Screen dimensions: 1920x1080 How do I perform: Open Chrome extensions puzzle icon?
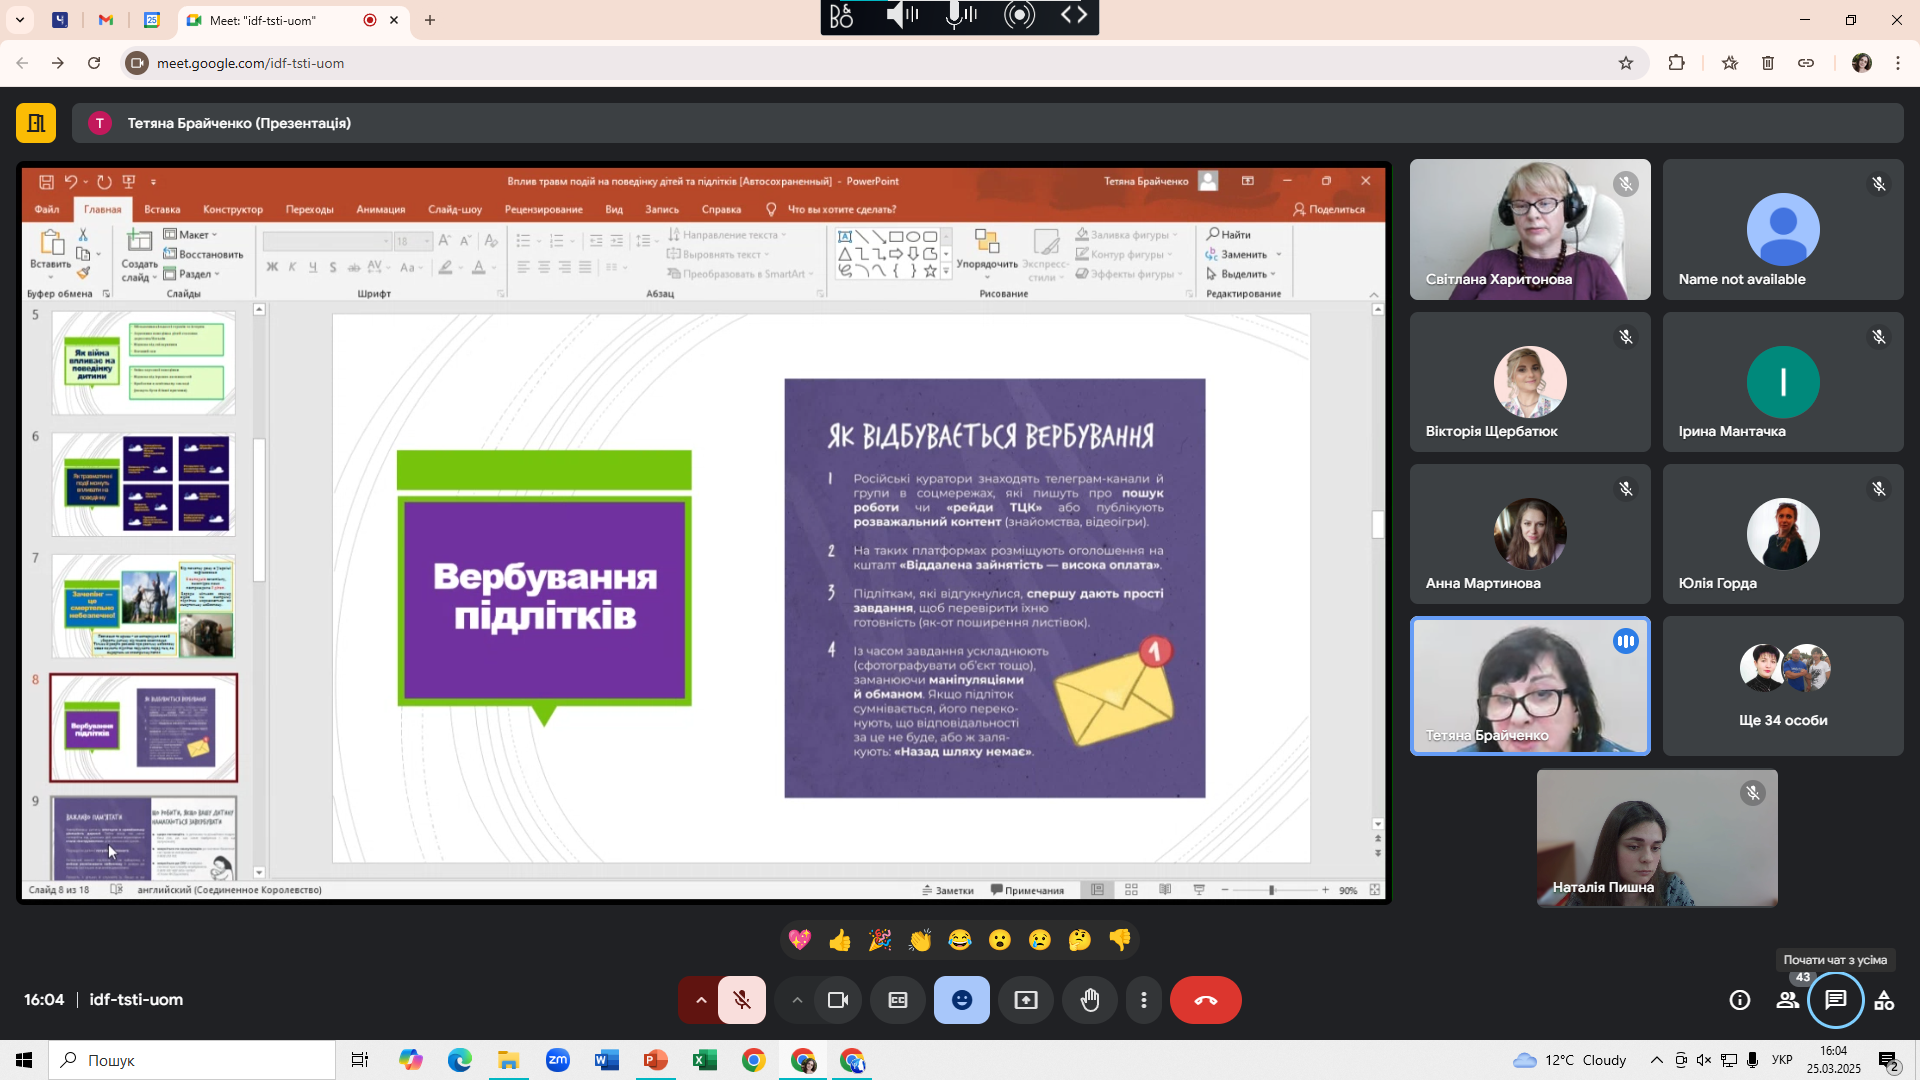(x=1677, y=63)
